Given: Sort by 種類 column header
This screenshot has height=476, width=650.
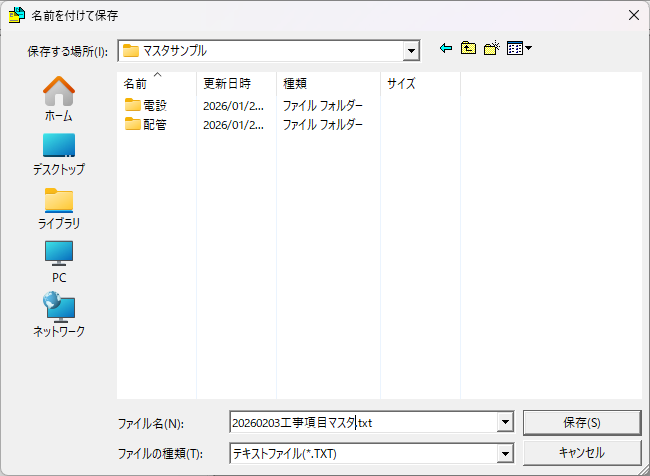Looking at the screenshot, I should tap(328, 83).
